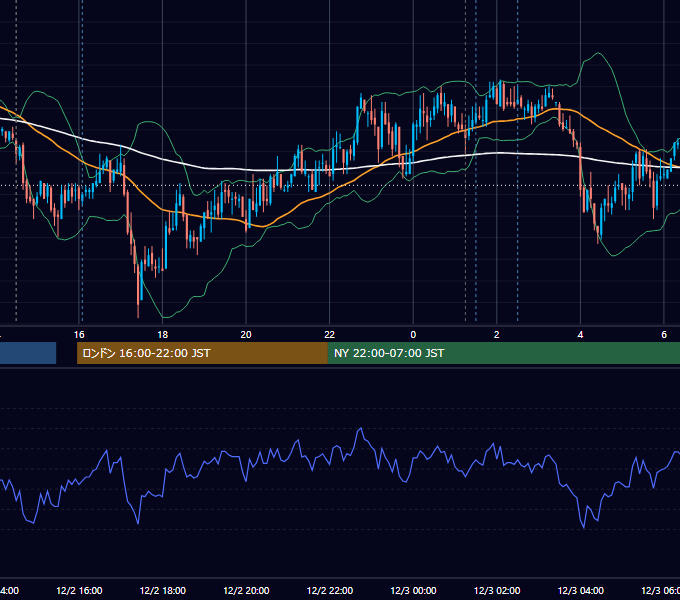Click the 12/2 18:00 label on the bottom axis
Image resolution: width=680 pixels, height=600 pixels.
(163, 591)
